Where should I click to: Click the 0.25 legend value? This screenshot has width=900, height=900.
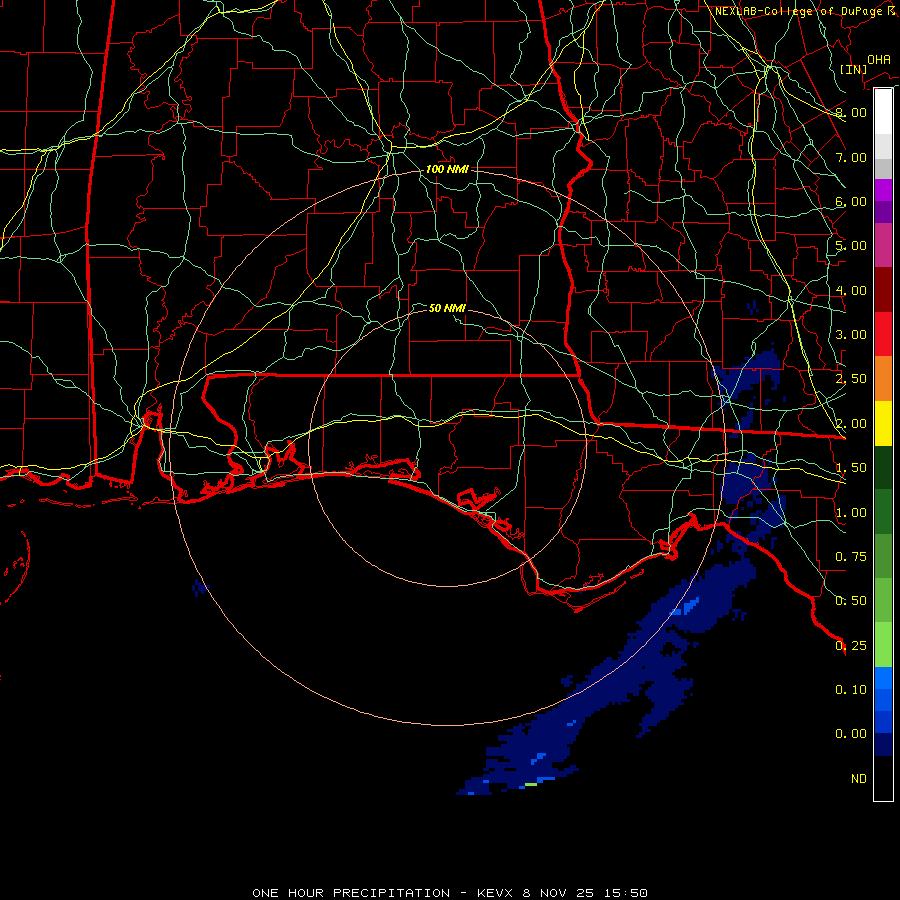(x=851, y=646)
